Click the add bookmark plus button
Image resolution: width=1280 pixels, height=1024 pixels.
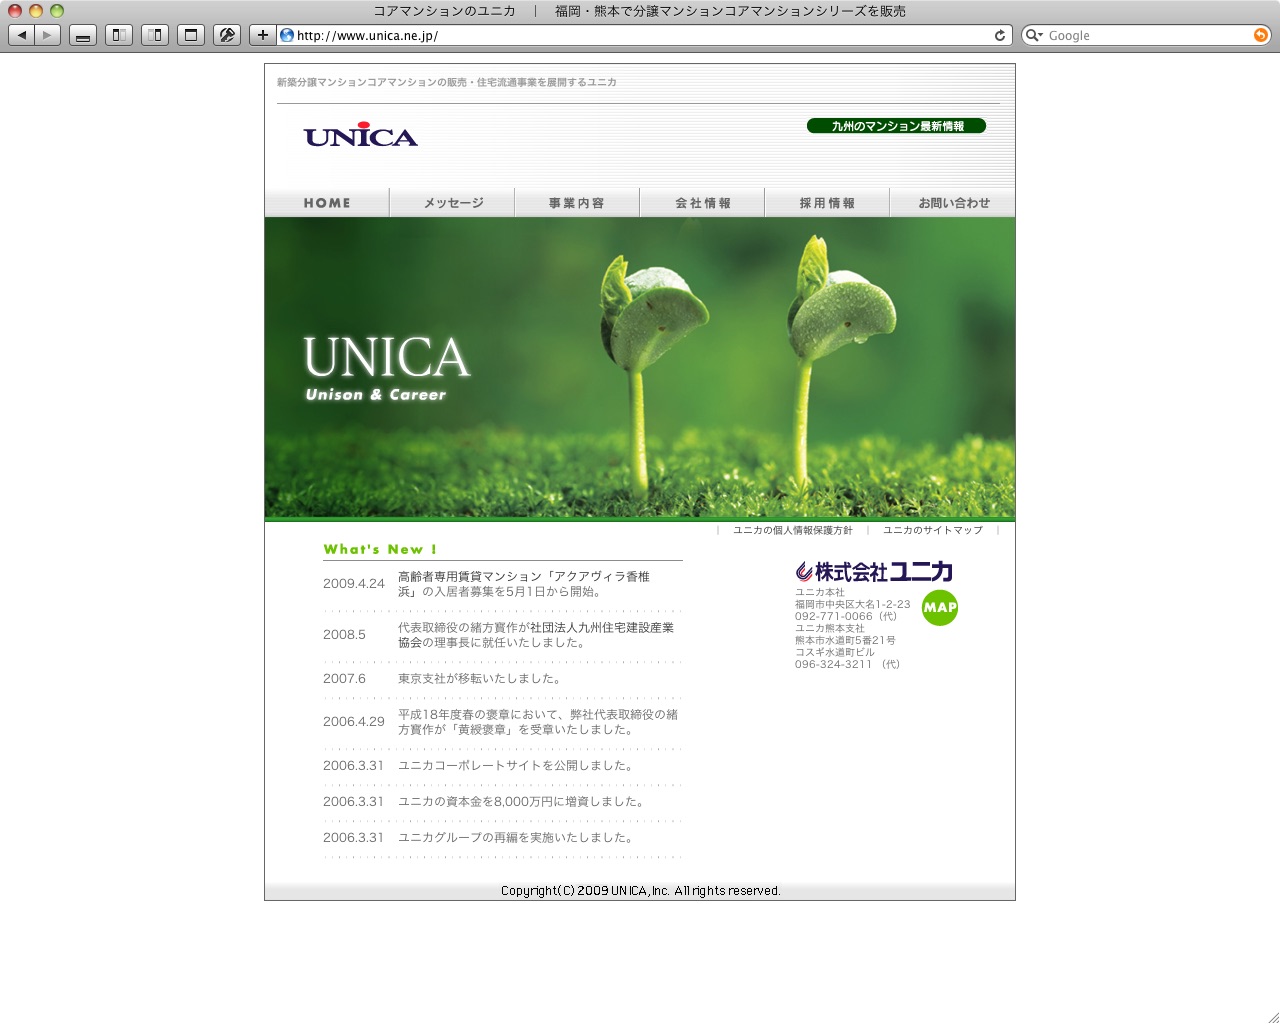click(262, 35)
